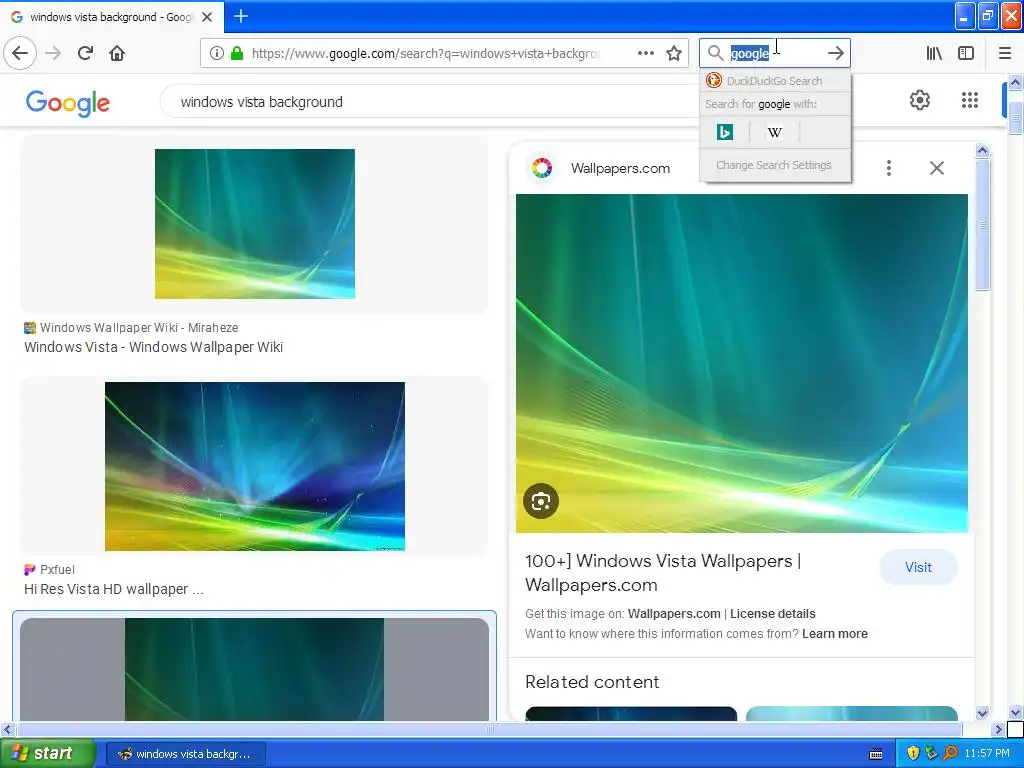Image resolution: width=1024 pixels, height=768 pixels.
Task: Click horizontal scrollbar right arrow
Action: [x=998, y=729]
